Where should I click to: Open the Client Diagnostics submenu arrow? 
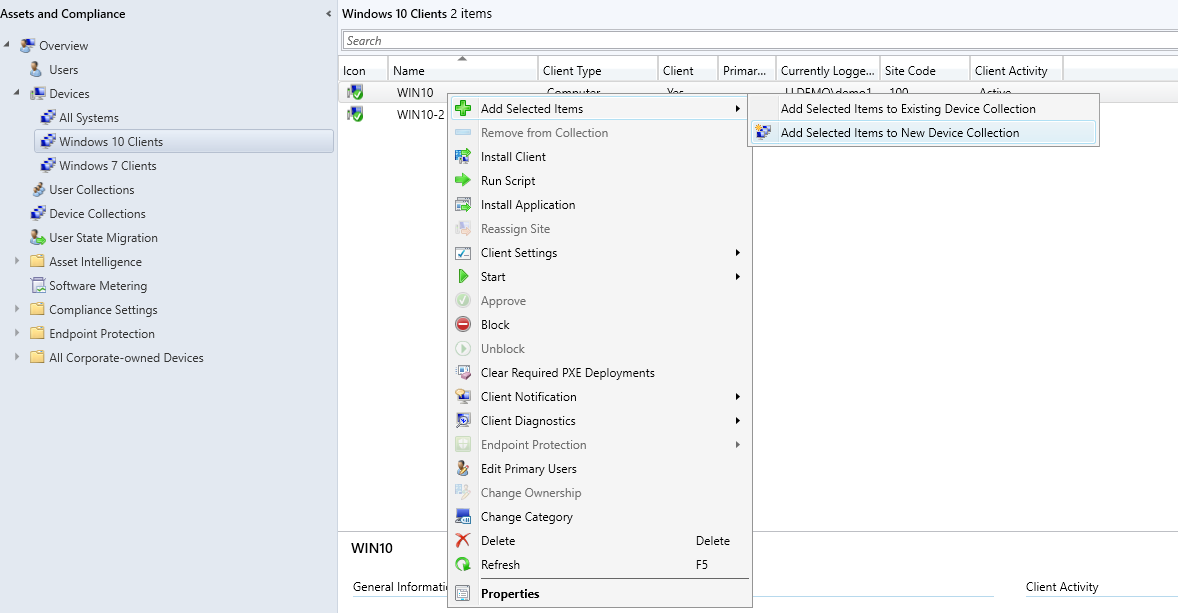point(738,421)
